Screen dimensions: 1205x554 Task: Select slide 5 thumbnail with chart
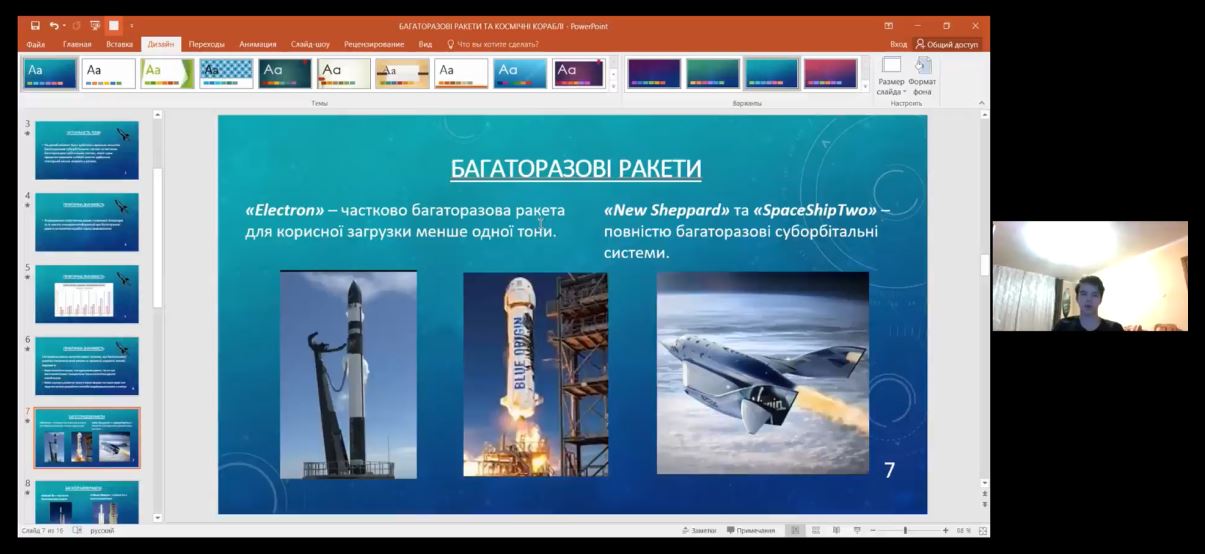pyautogui.click(x=86, y=293)
